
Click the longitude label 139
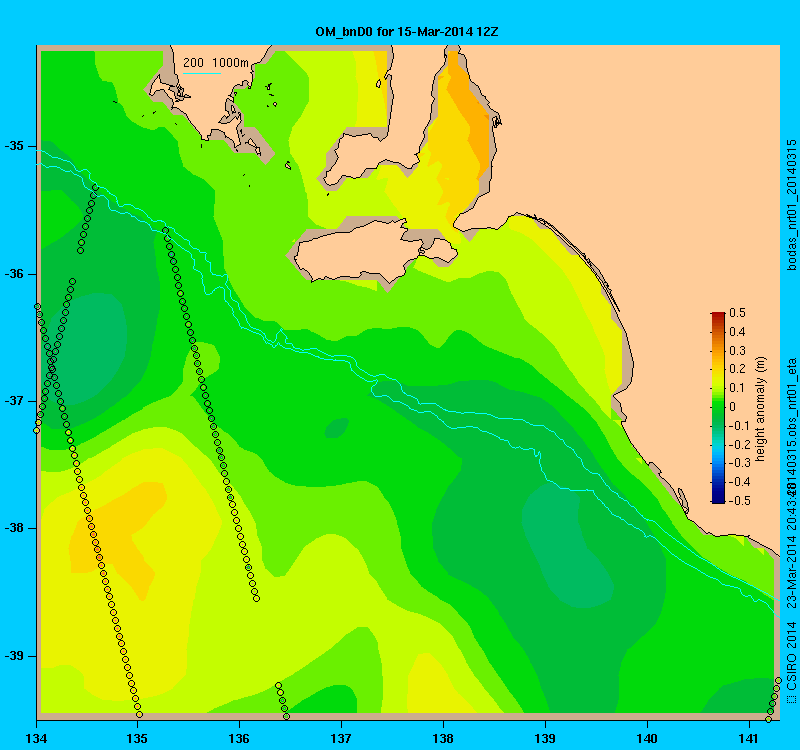545,737
